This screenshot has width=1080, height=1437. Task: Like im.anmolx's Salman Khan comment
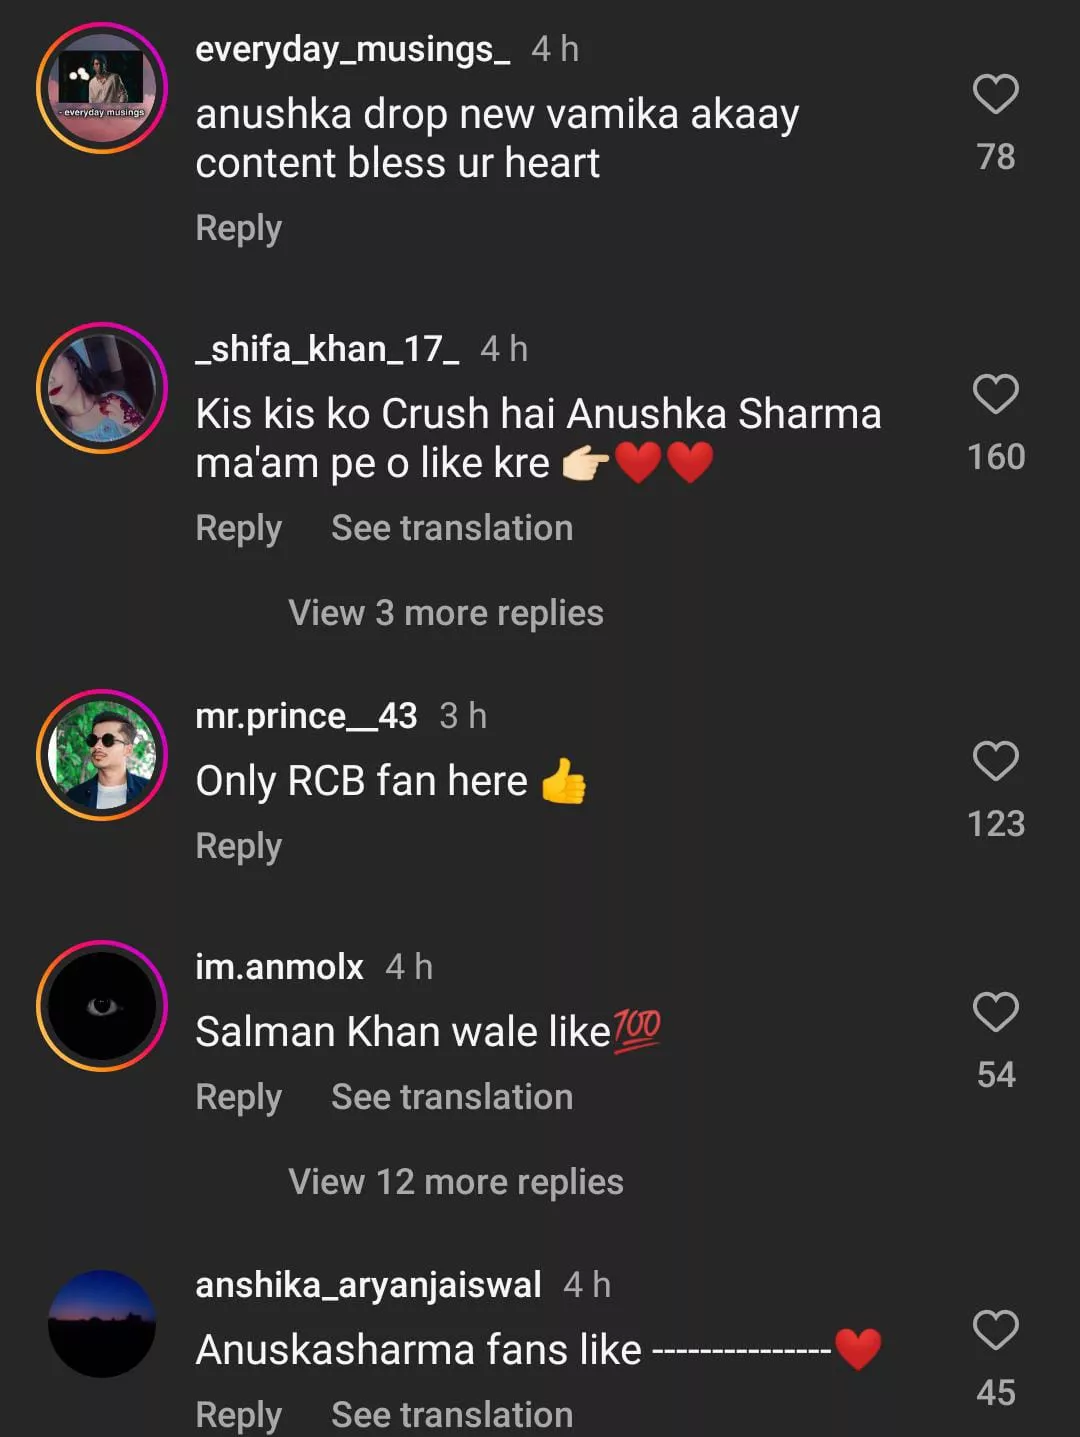995,1013
